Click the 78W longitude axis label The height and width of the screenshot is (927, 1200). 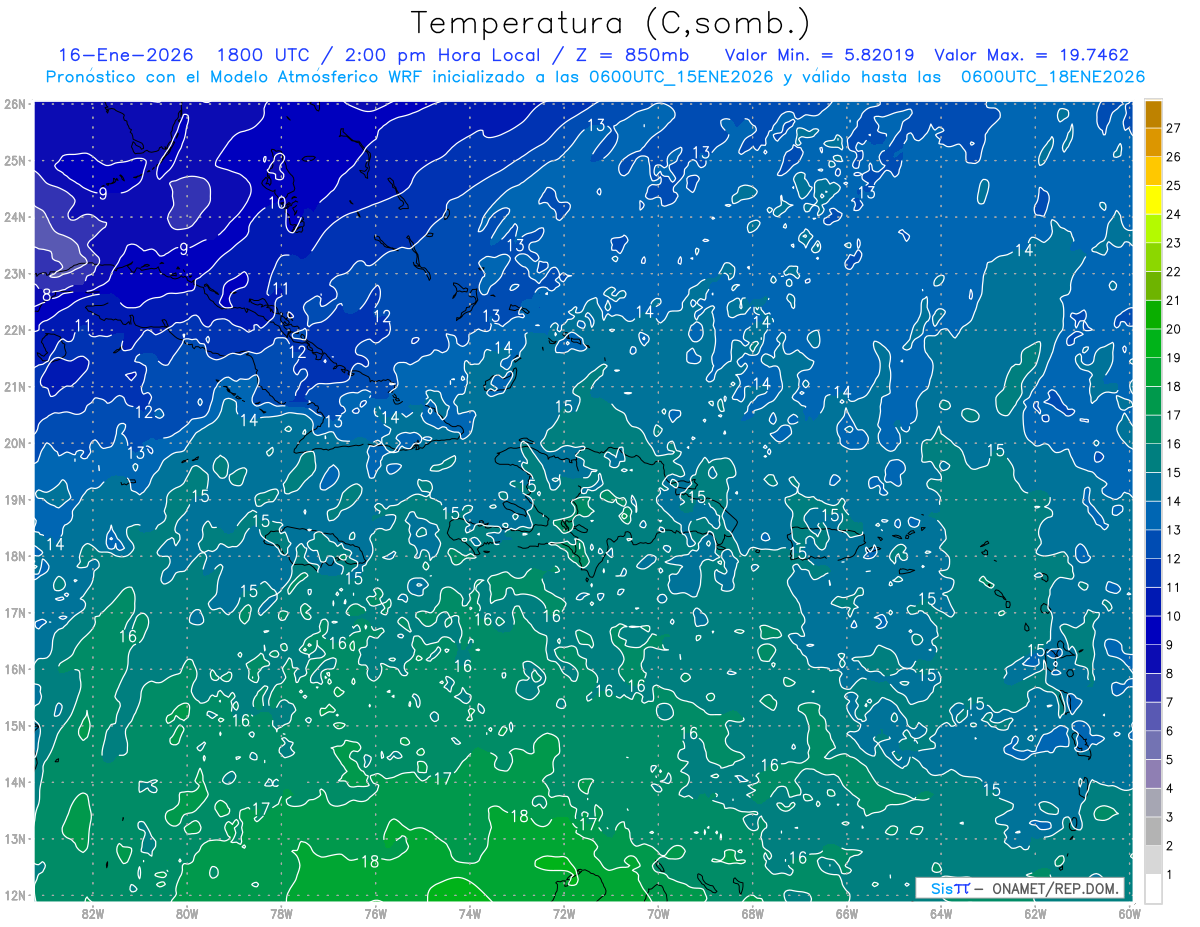tap(281, 913)
